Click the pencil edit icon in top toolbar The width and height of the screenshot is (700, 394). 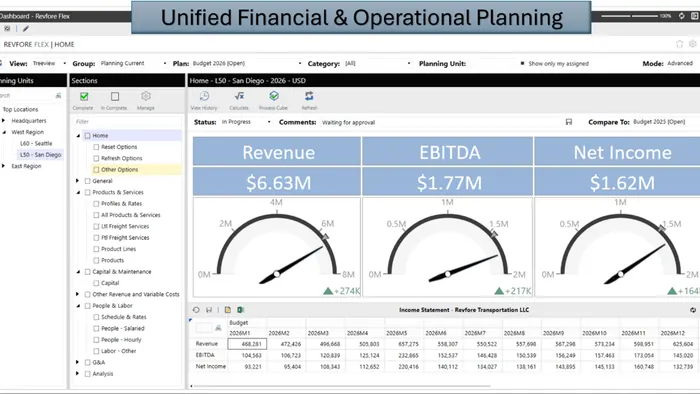tap(26, 29)
